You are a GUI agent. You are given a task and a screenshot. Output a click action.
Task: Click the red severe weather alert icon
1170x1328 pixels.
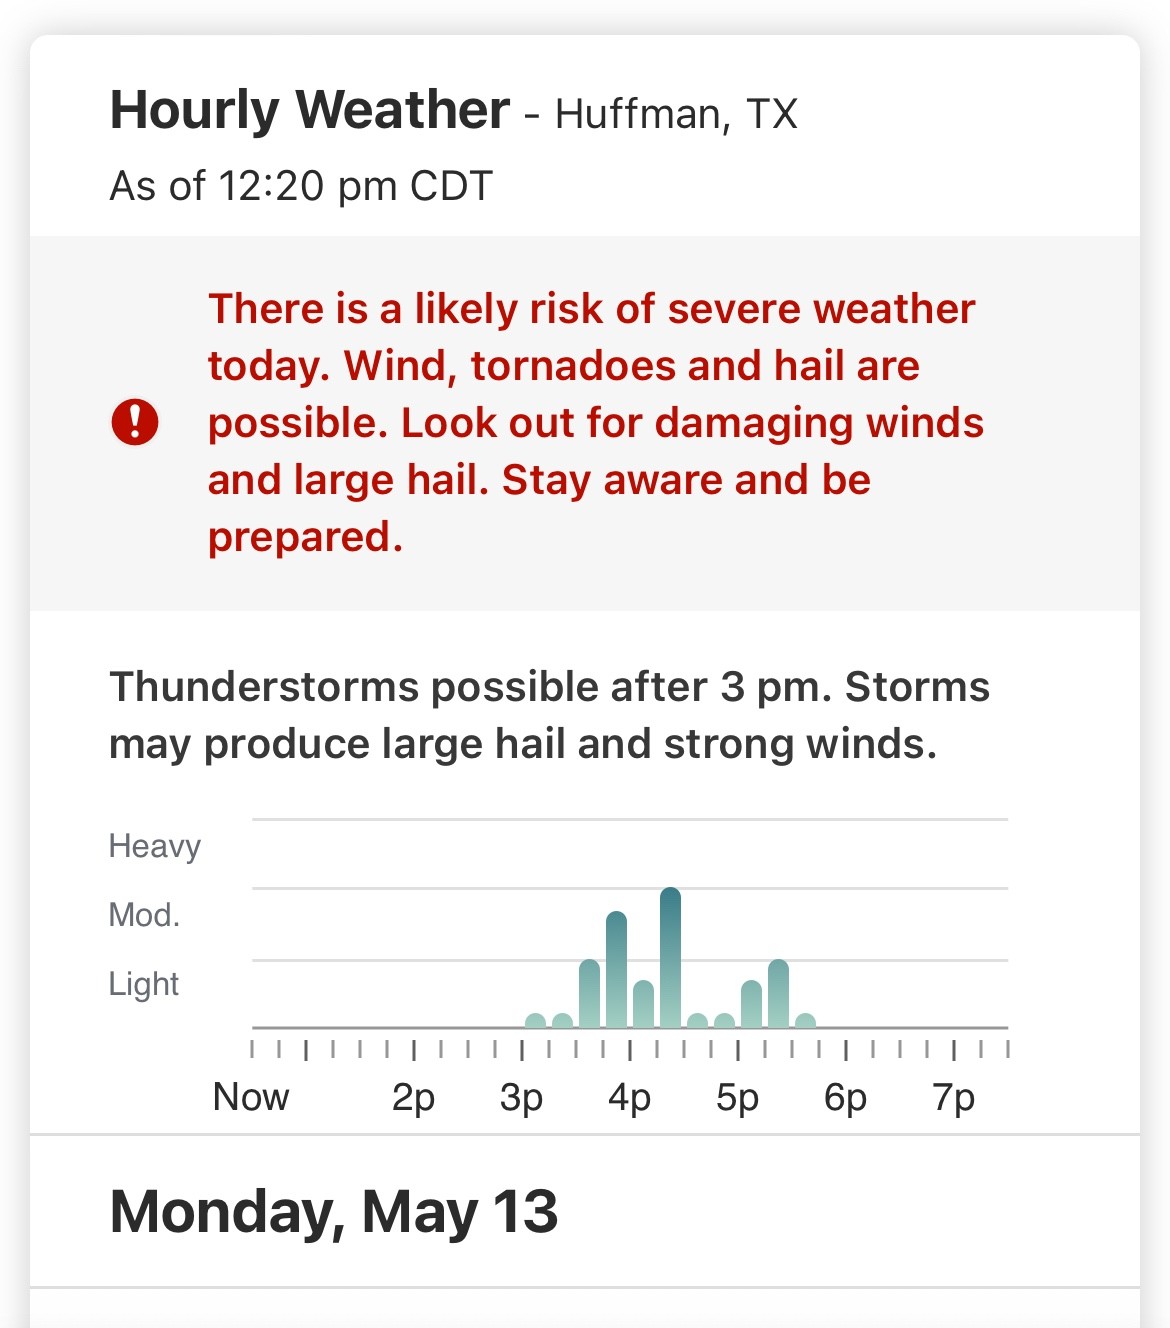tap(134, 422)
